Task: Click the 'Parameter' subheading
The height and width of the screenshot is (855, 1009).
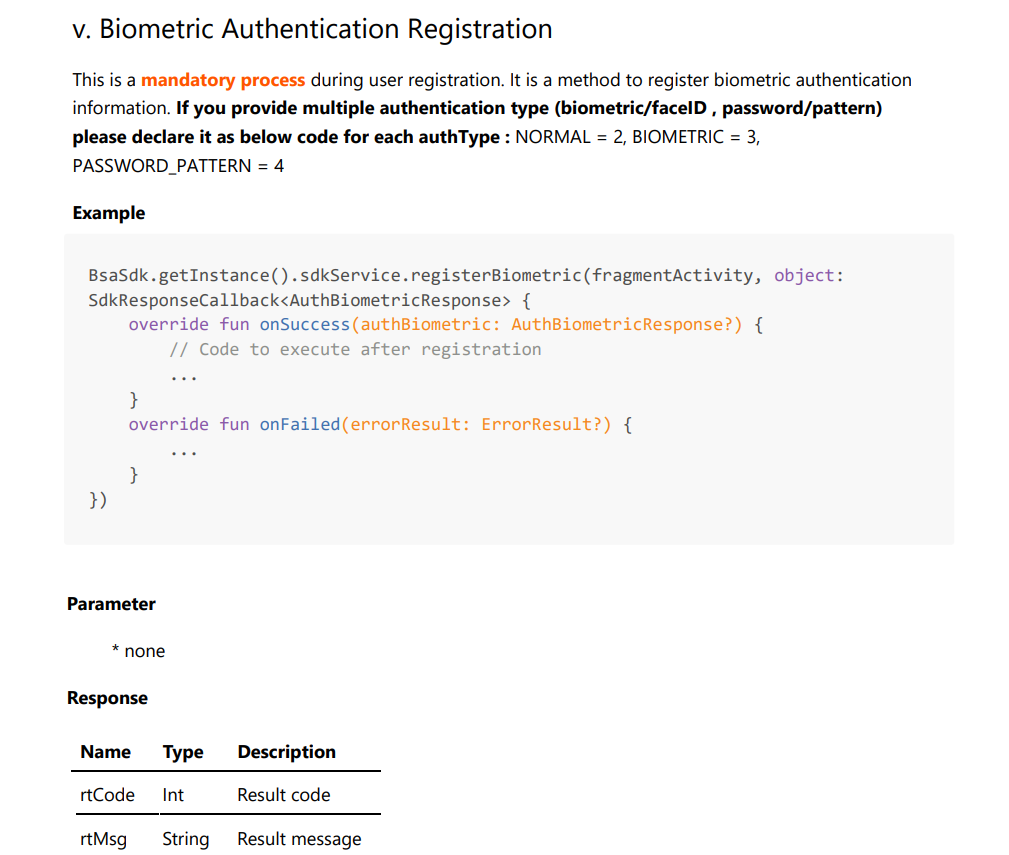Action: pos(111,604)
